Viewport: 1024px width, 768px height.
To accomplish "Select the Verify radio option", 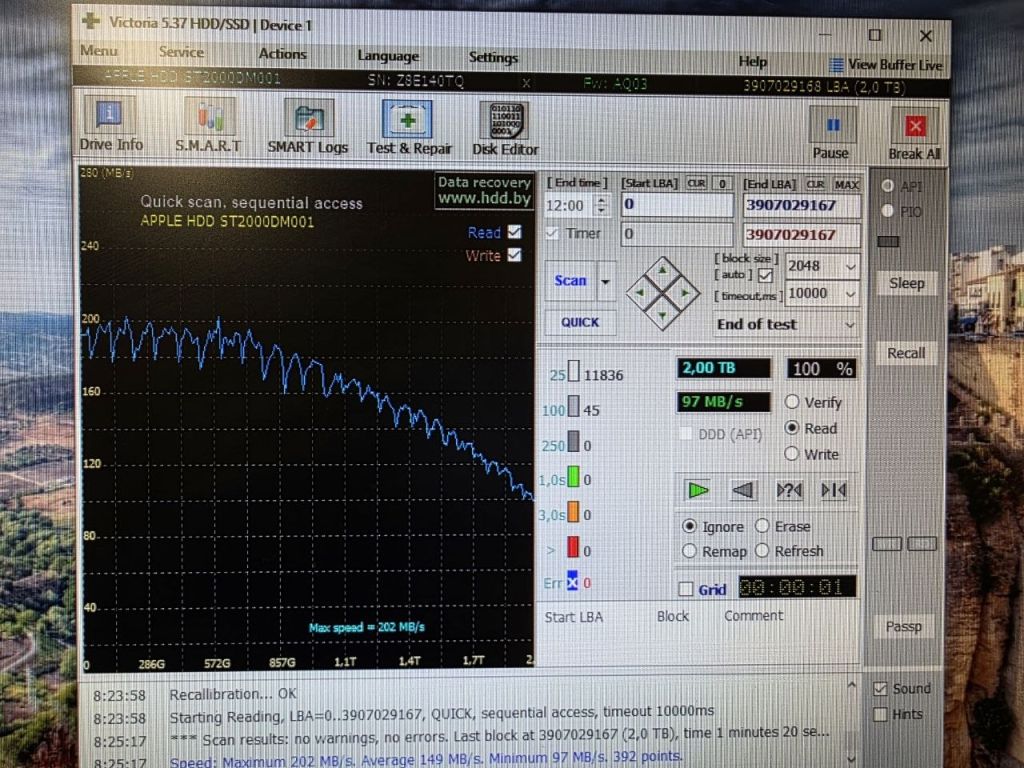I will point(792,402).
